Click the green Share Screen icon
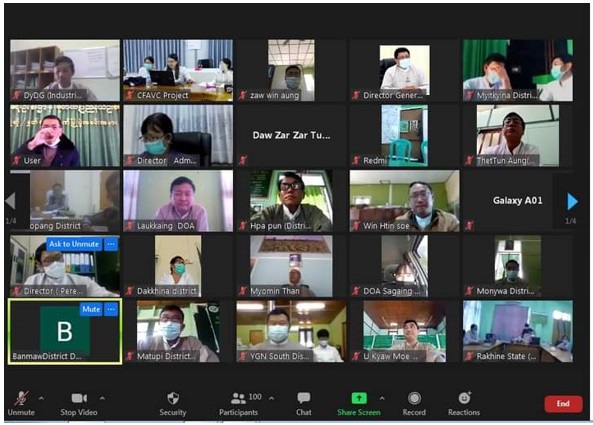The height and width of the screenshot is (425, 593). pos(359,398)
